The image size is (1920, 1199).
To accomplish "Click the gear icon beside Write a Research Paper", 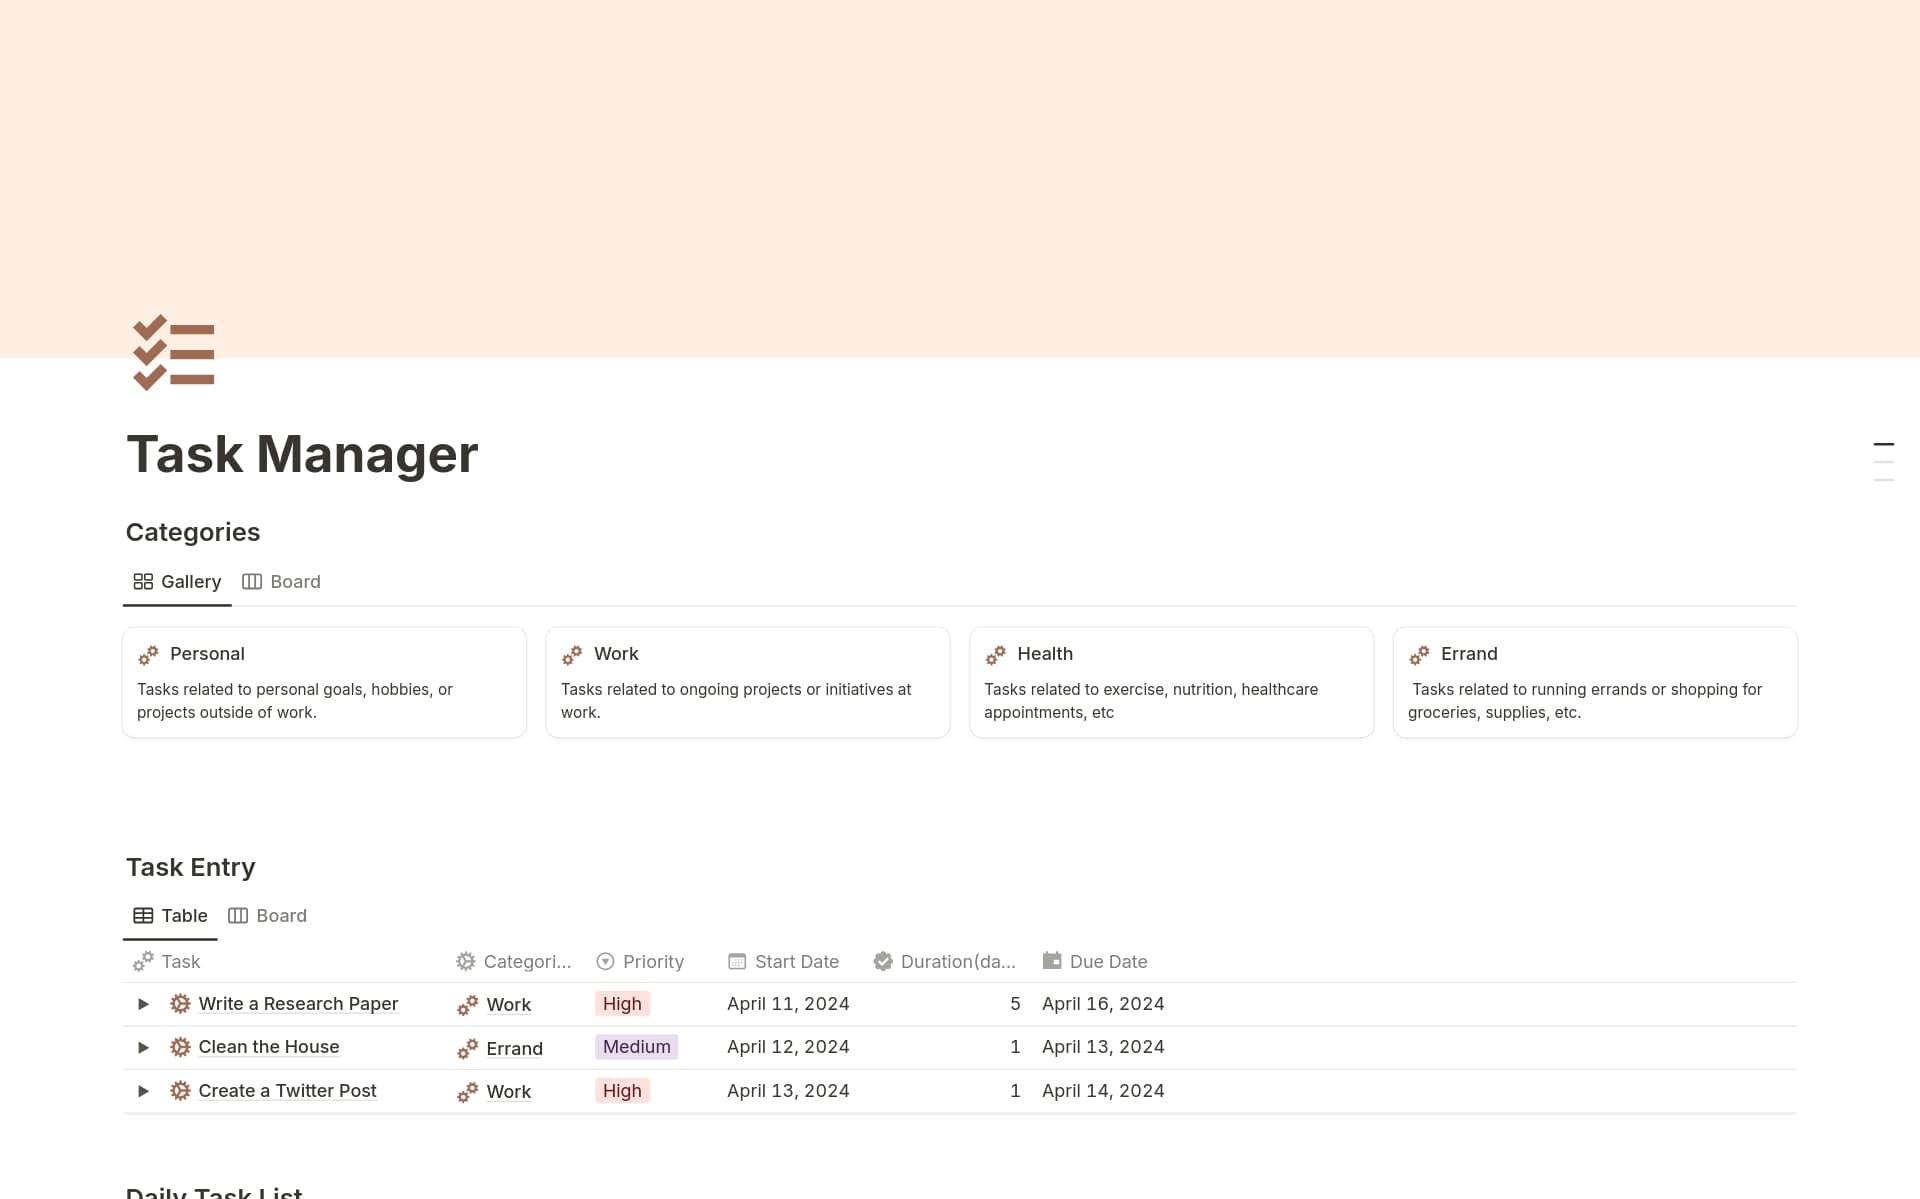I will pos(180,1003).
